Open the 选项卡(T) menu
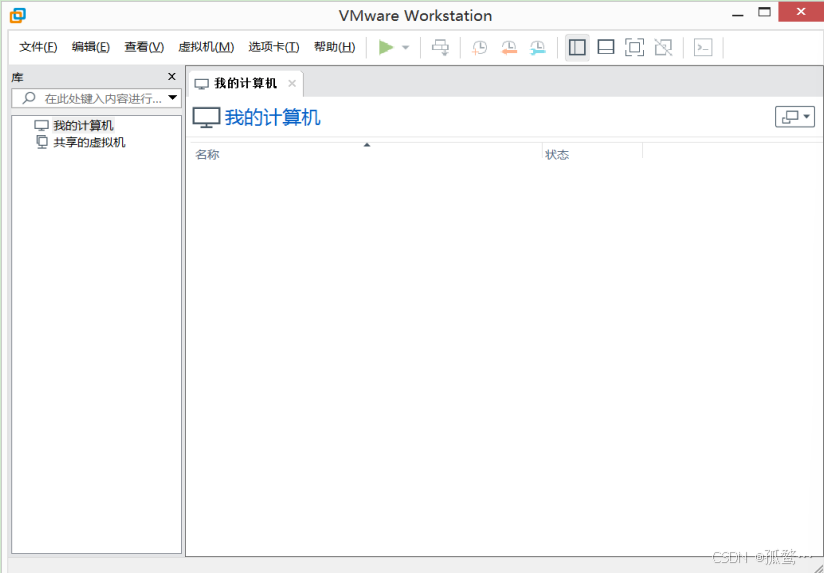This screenshot has width=824, height=573. click(274, 47)
